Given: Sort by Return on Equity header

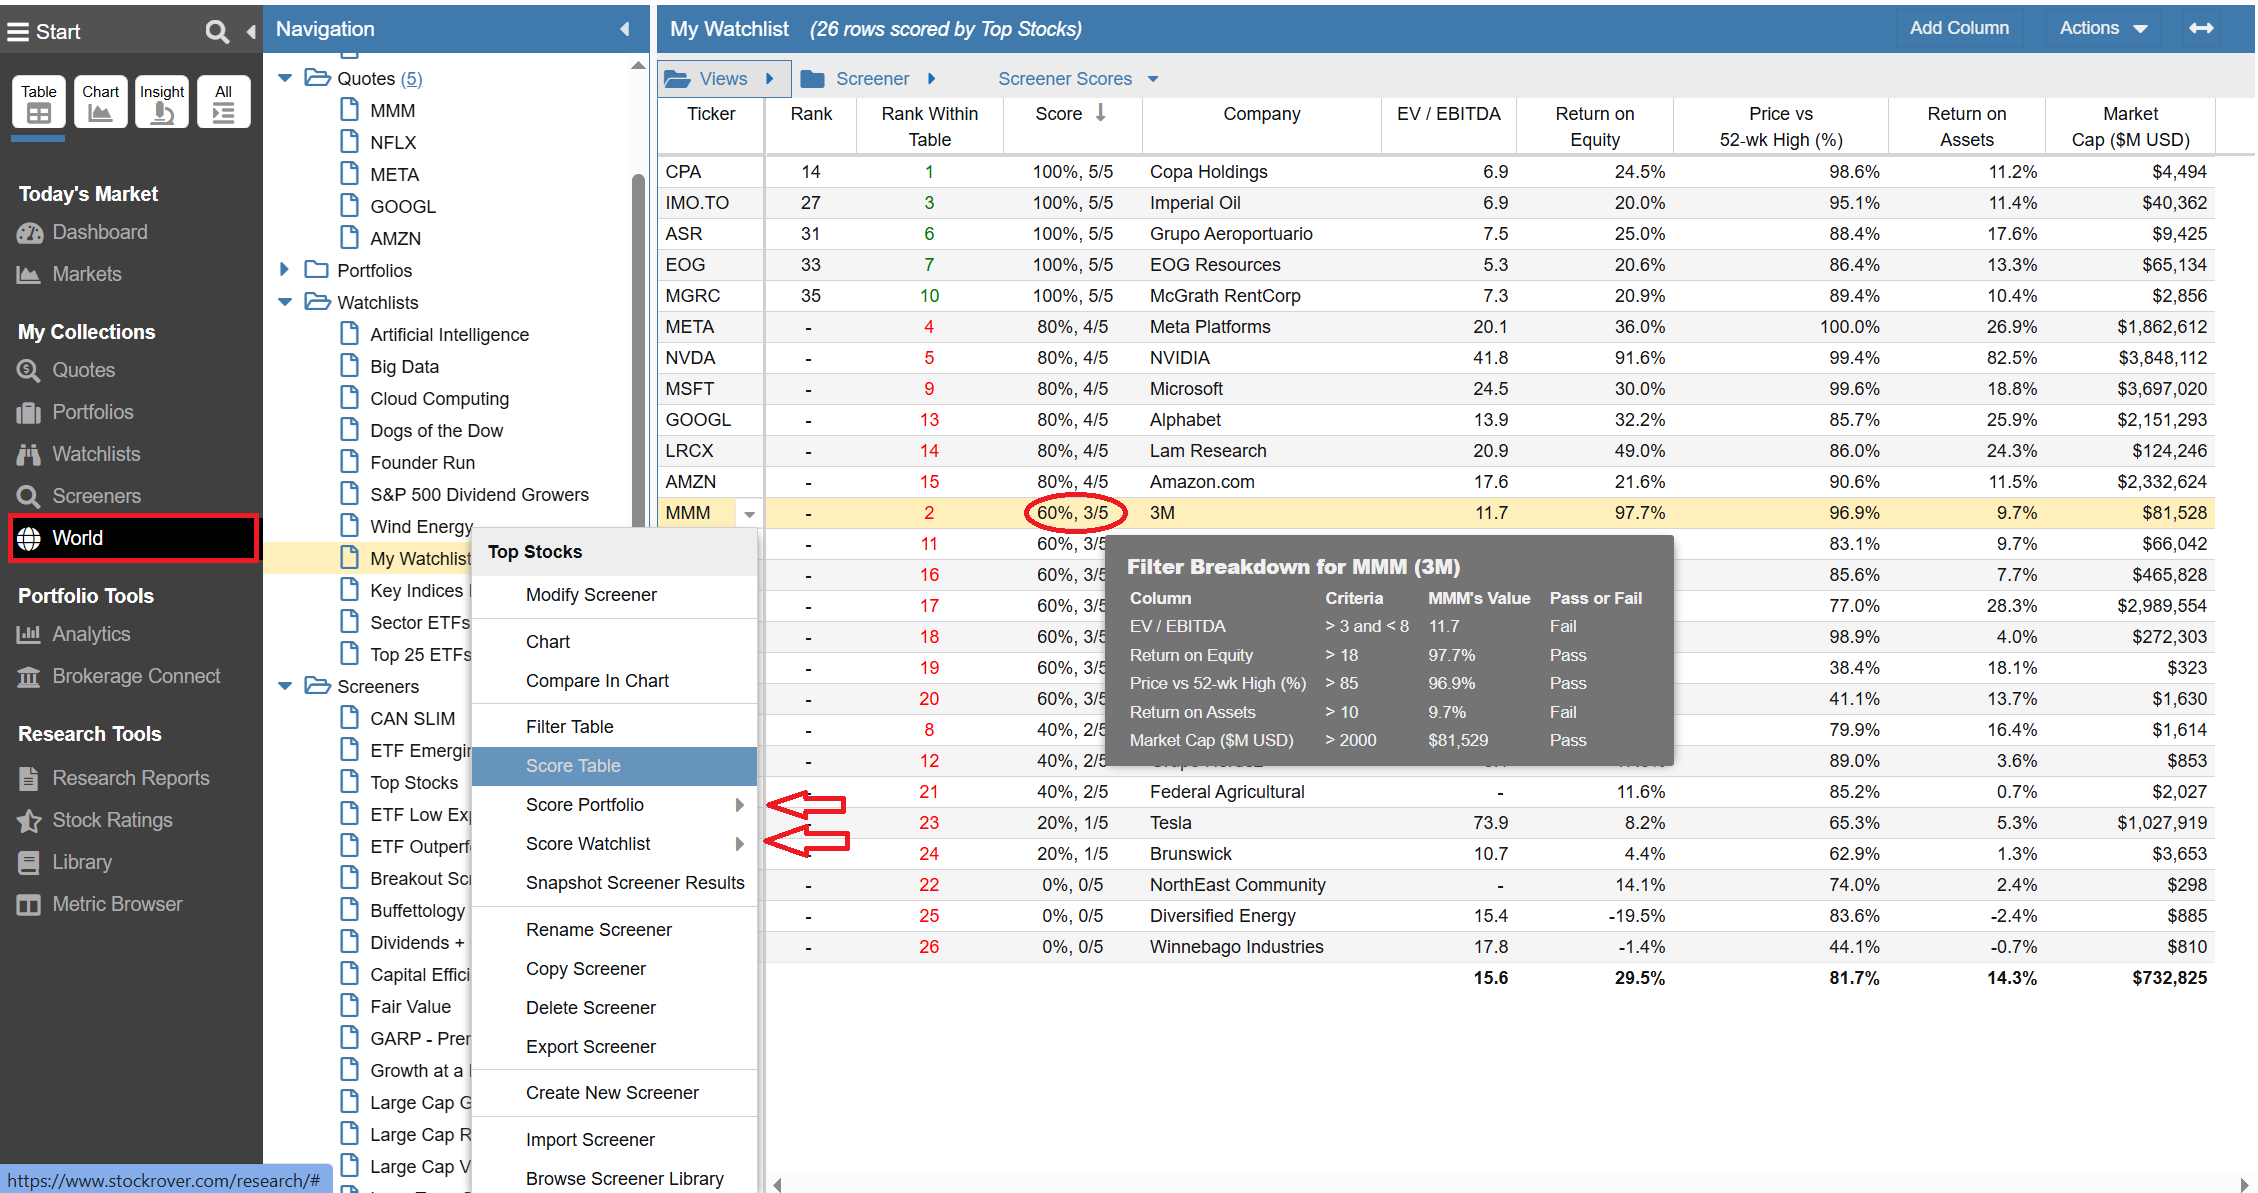Looking at the screenshot, I should click(1594, 126).
